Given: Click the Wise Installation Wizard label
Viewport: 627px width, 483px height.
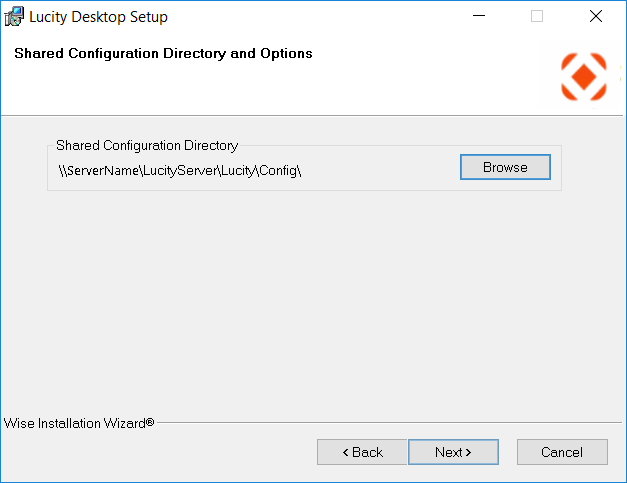Looking at the screenshot, I should pos(78,423).
